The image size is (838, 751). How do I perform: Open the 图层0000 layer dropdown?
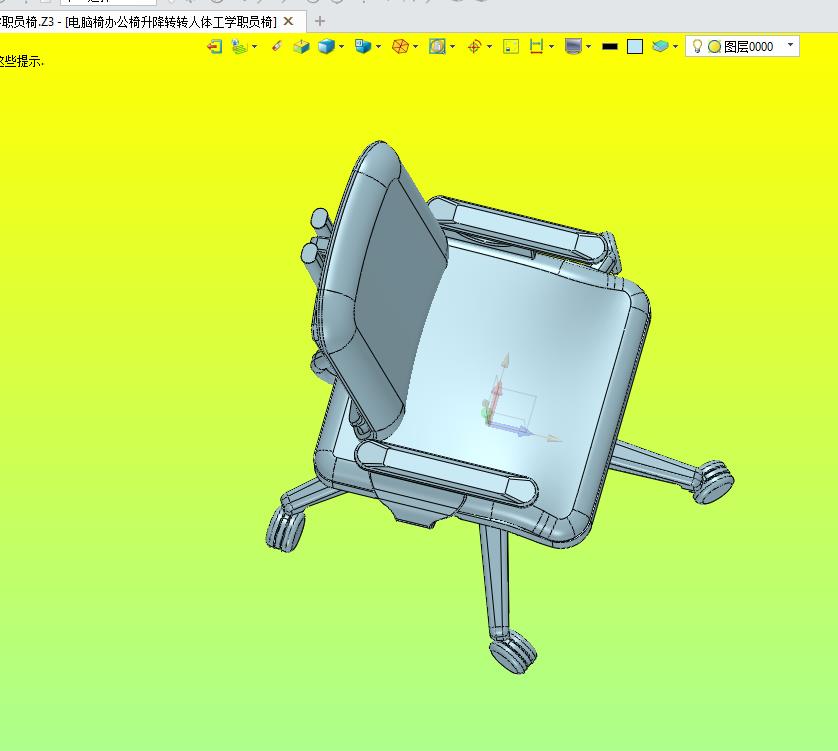790,45
